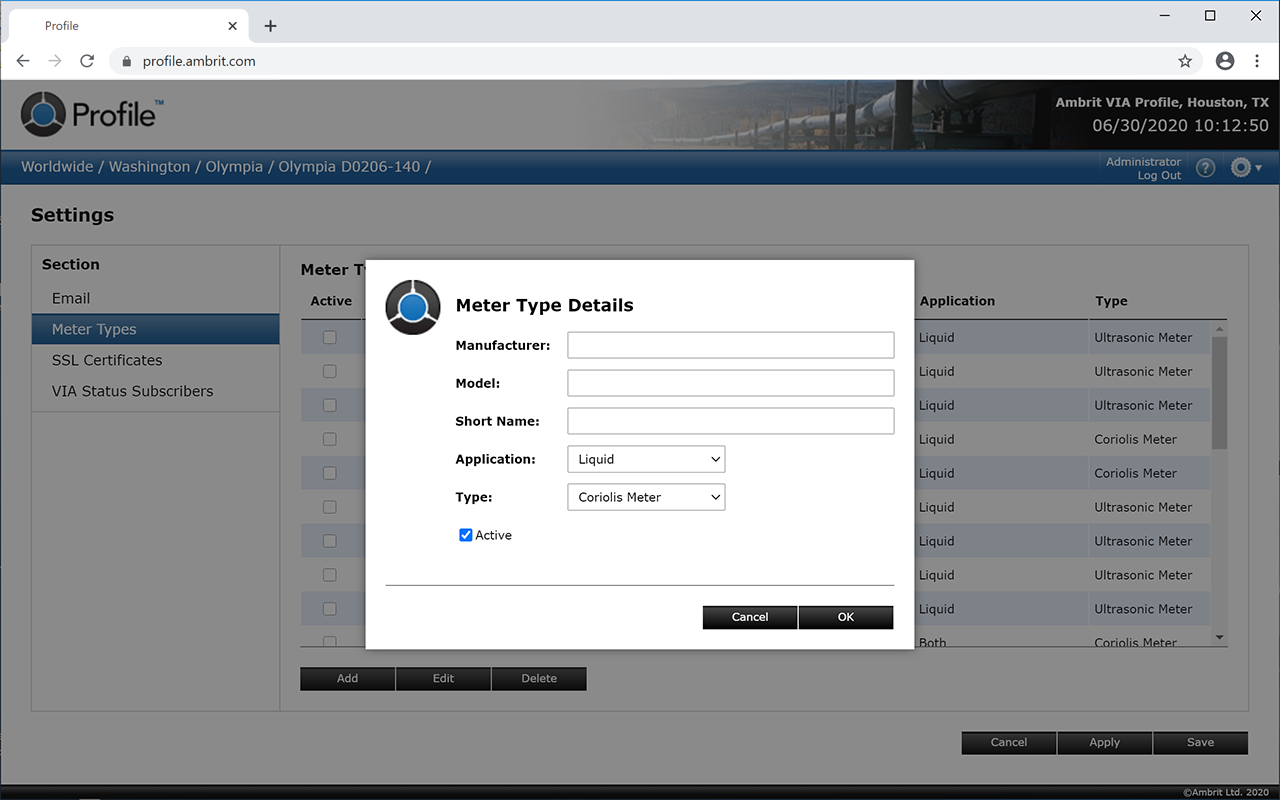This screenshot has height=800, width=1280.
Task: Uncheck the Active checkbox in dialog
Action: (466, 535)
